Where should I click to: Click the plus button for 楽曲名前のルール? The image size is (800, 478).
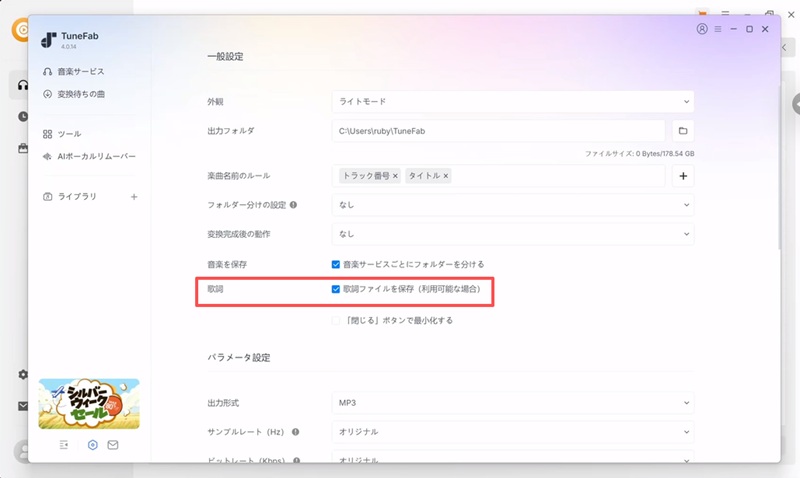(683, 176)
